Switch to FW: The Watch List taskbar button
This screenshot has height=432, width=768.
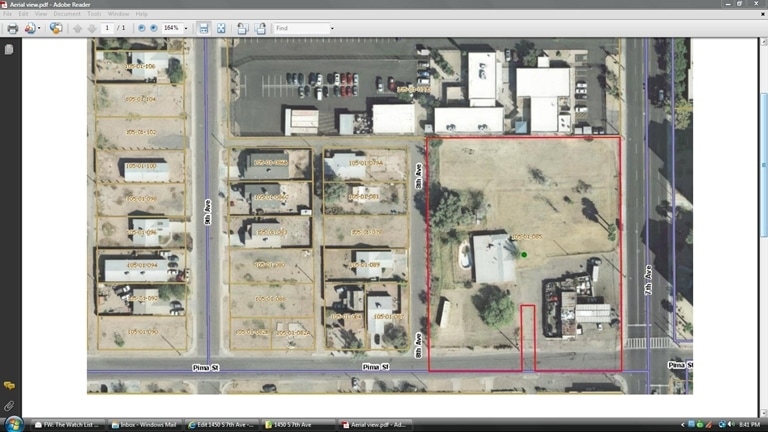point(69,424)
